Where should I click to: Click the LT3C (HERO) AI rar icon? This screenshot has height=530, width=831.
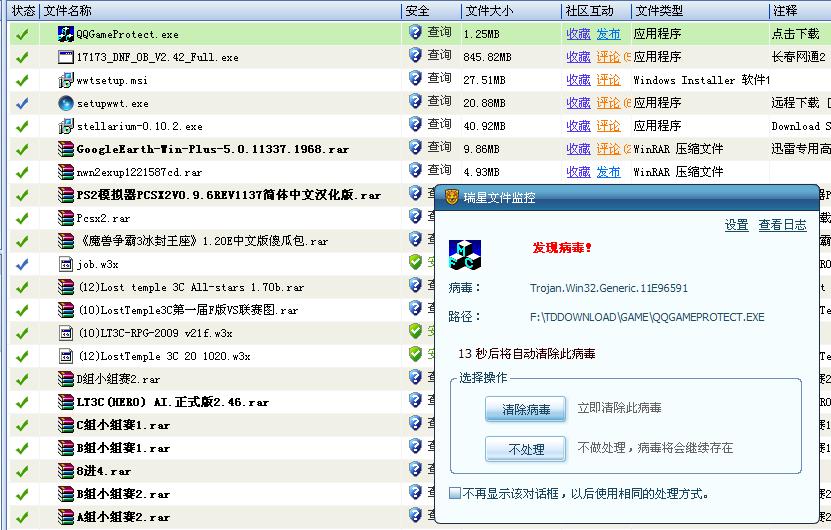(x=66, y=402)
